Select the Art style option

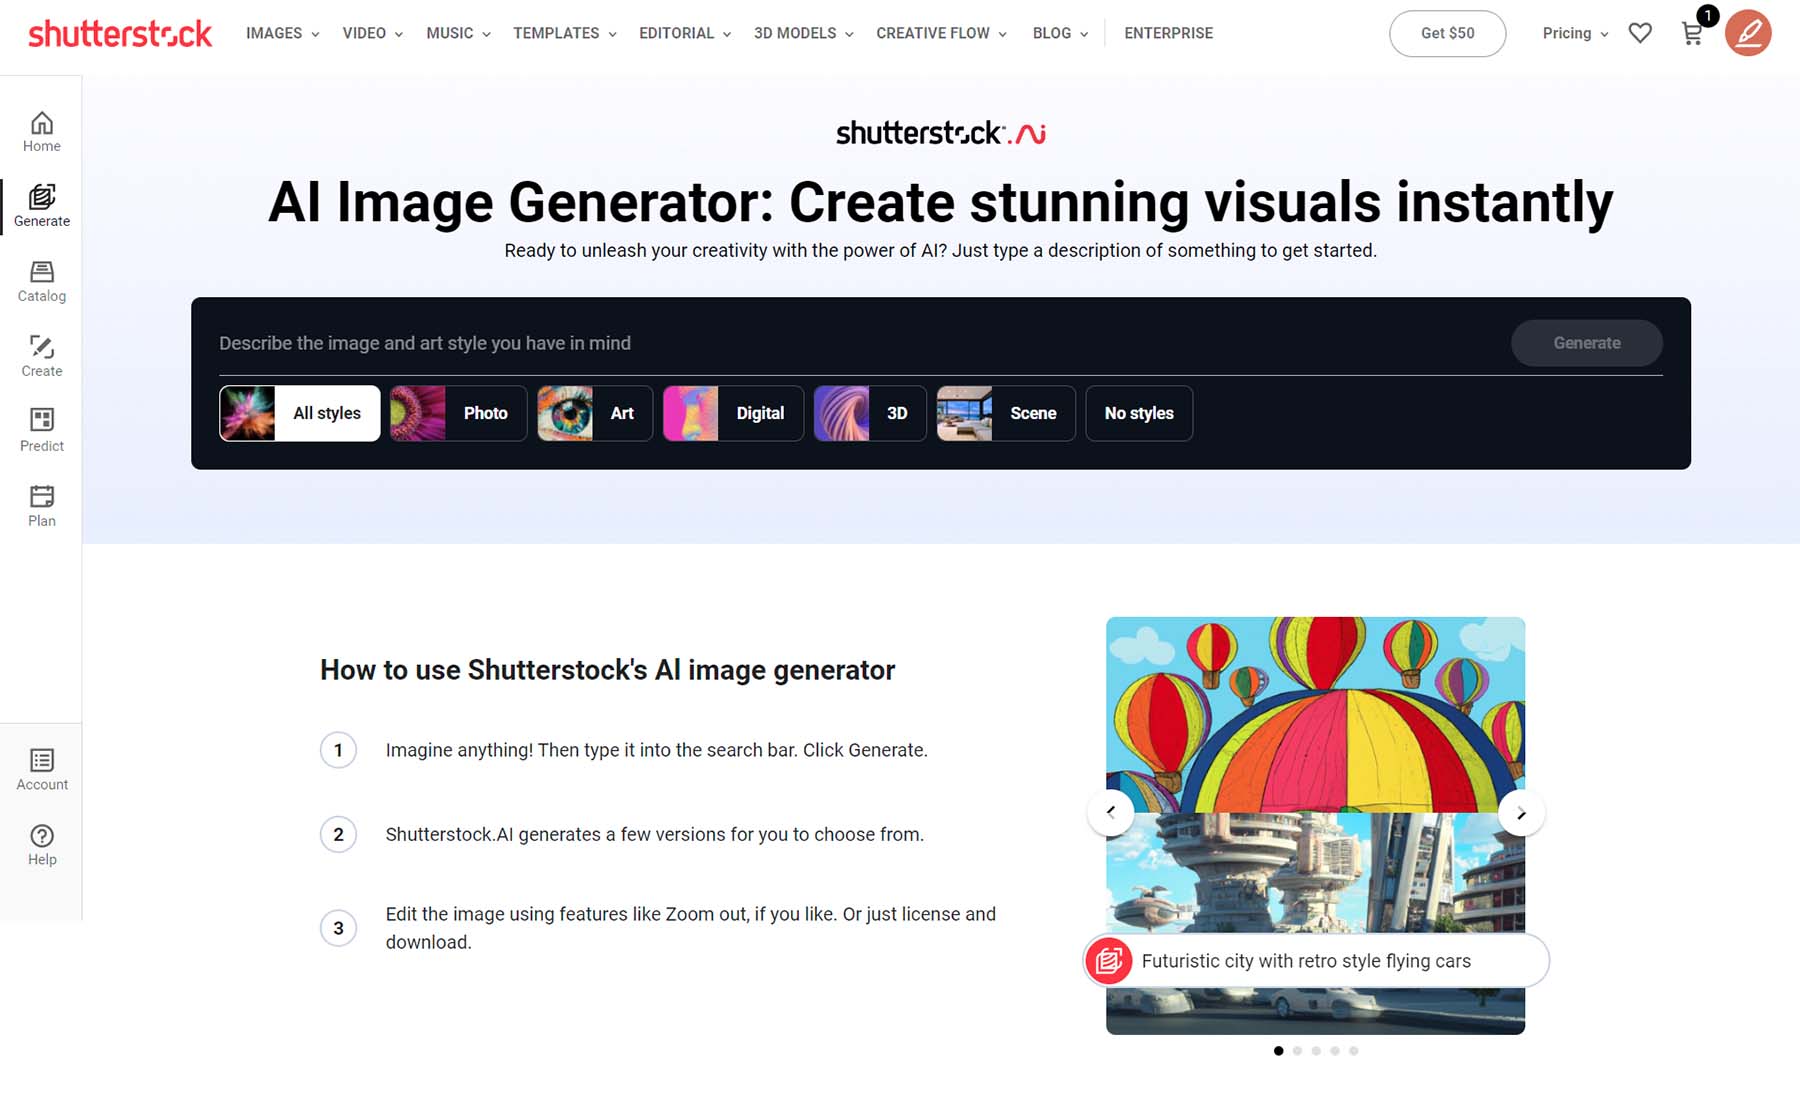pos(595,413)
